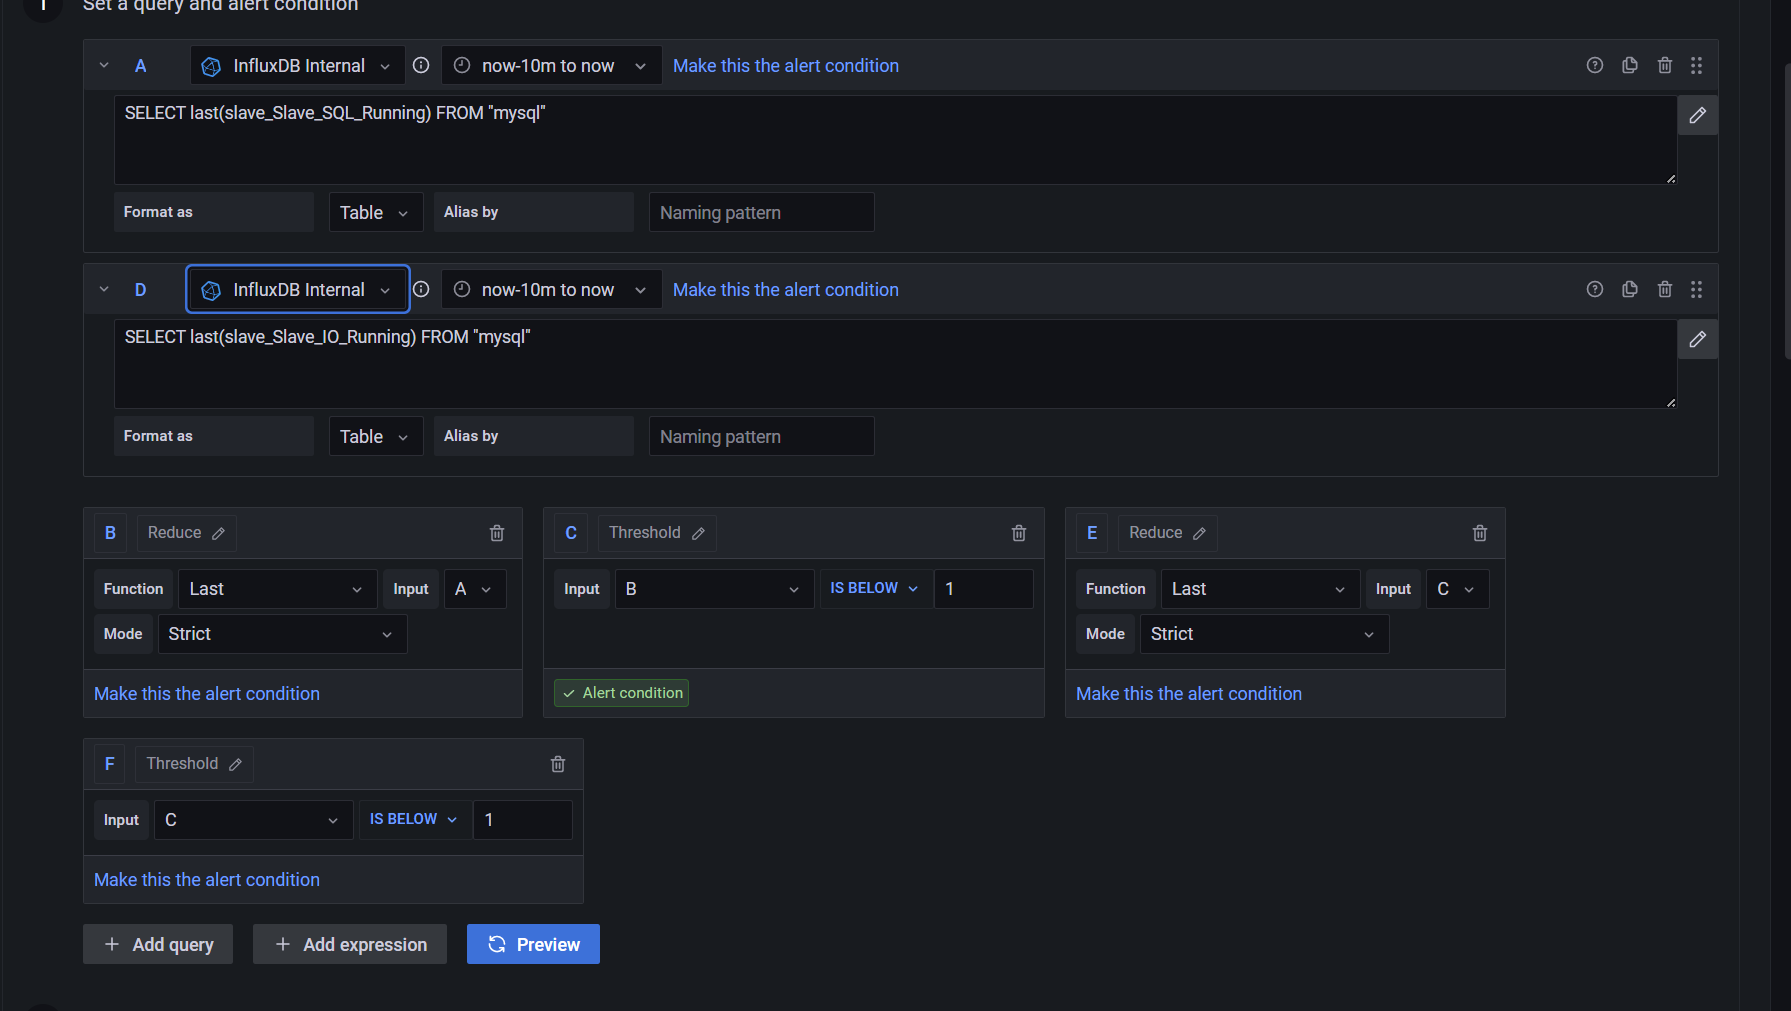
Task: Click Naming pattern field in query A
Action: [x=762, y=212]
